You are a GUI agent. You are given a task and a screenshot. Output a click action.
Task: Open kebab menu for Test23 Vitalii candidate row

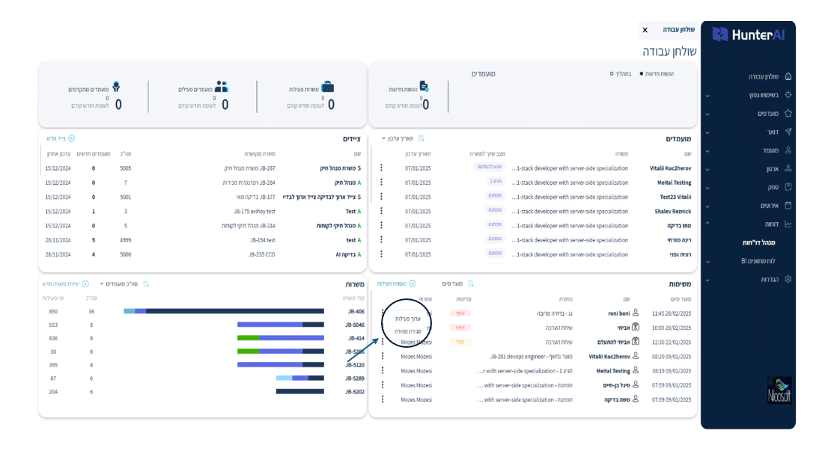click(x=382, y=196)
